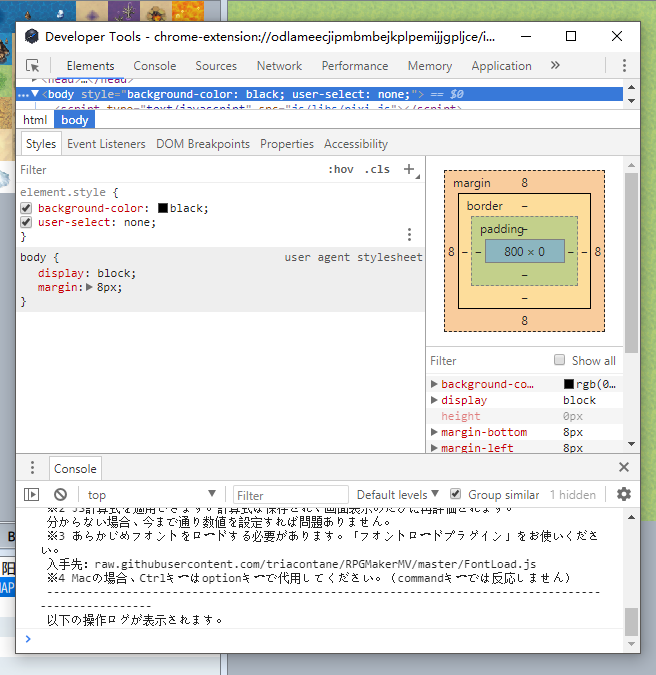The height and width of the screenshot is (675, 656).
Task: Focus the computed styles Filter field
Action: point(489,360)
